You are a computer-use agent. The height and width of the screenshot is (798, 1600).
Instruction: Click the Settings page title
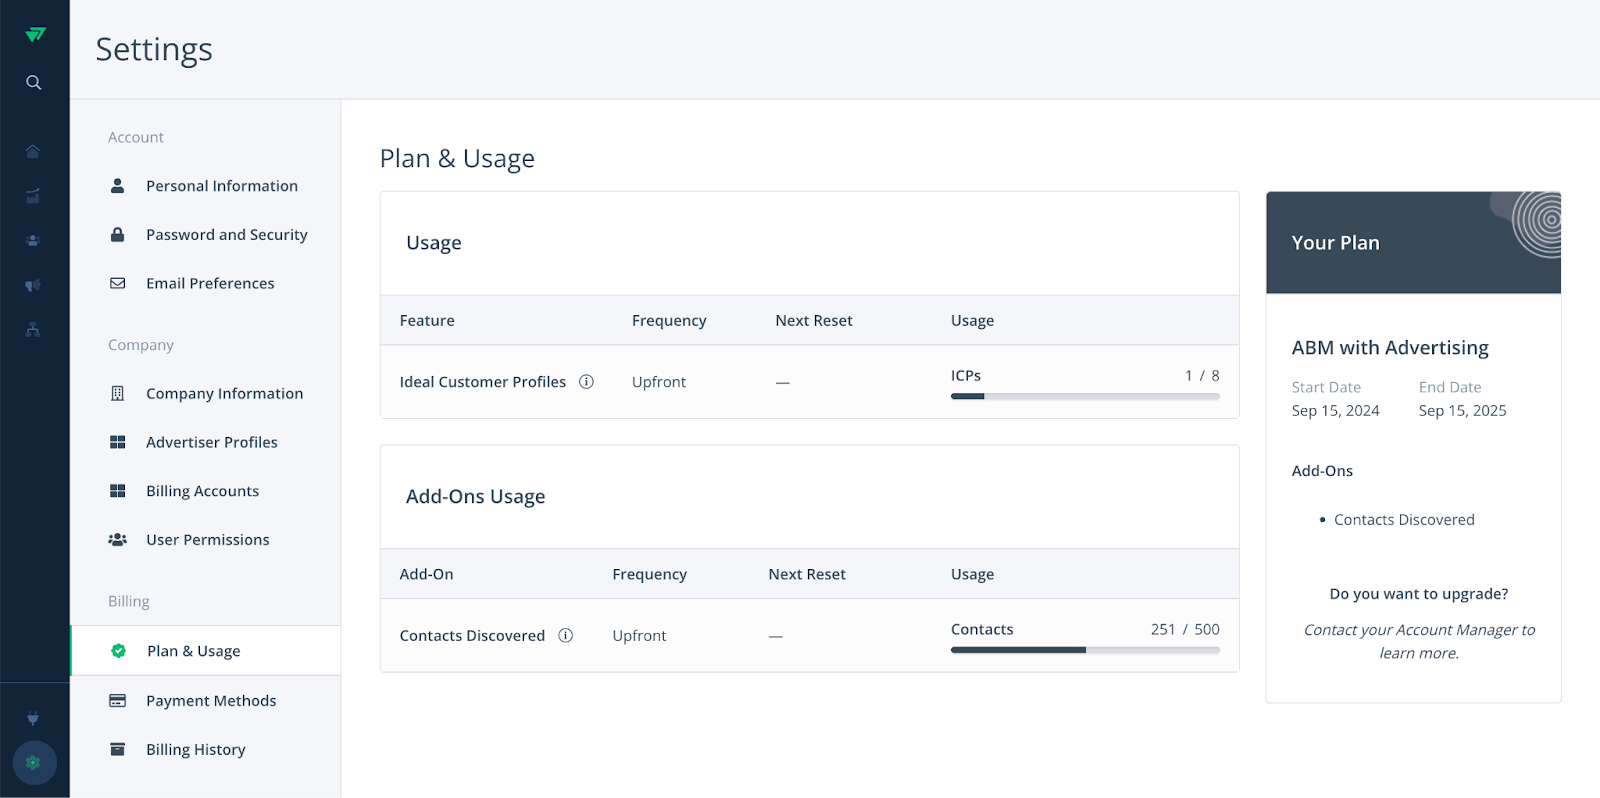point(154,49)
